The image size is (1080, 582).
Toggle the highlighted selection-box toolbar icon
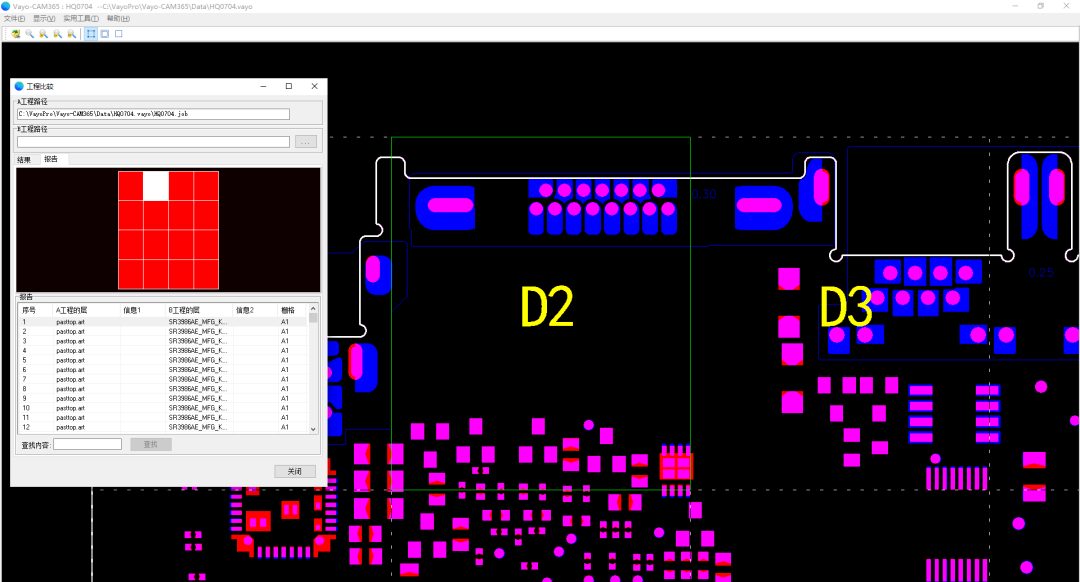91,33
